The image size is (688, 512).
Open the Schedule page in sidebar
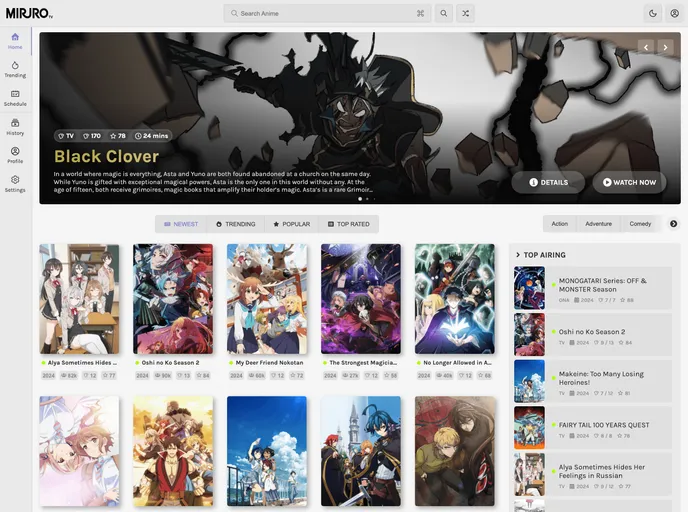click(15, 97)
